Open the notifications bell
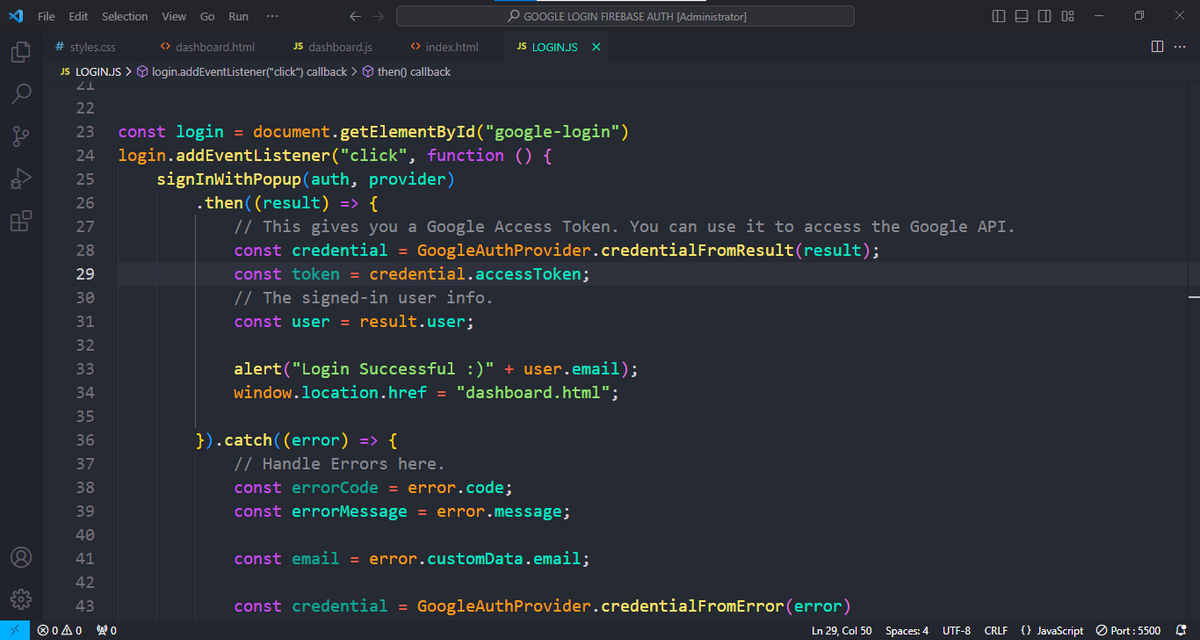This screenshot has width=1200, height=640. point(1181,631)
